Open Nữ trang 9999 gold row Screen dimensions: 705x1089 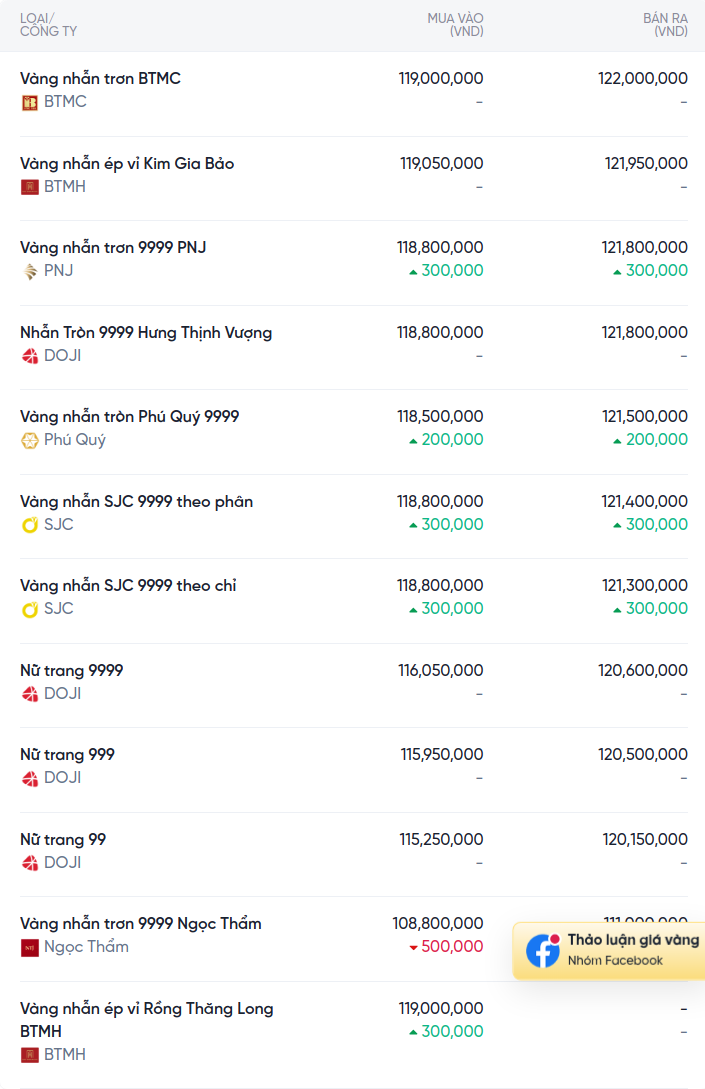click(x=72, y=670)
